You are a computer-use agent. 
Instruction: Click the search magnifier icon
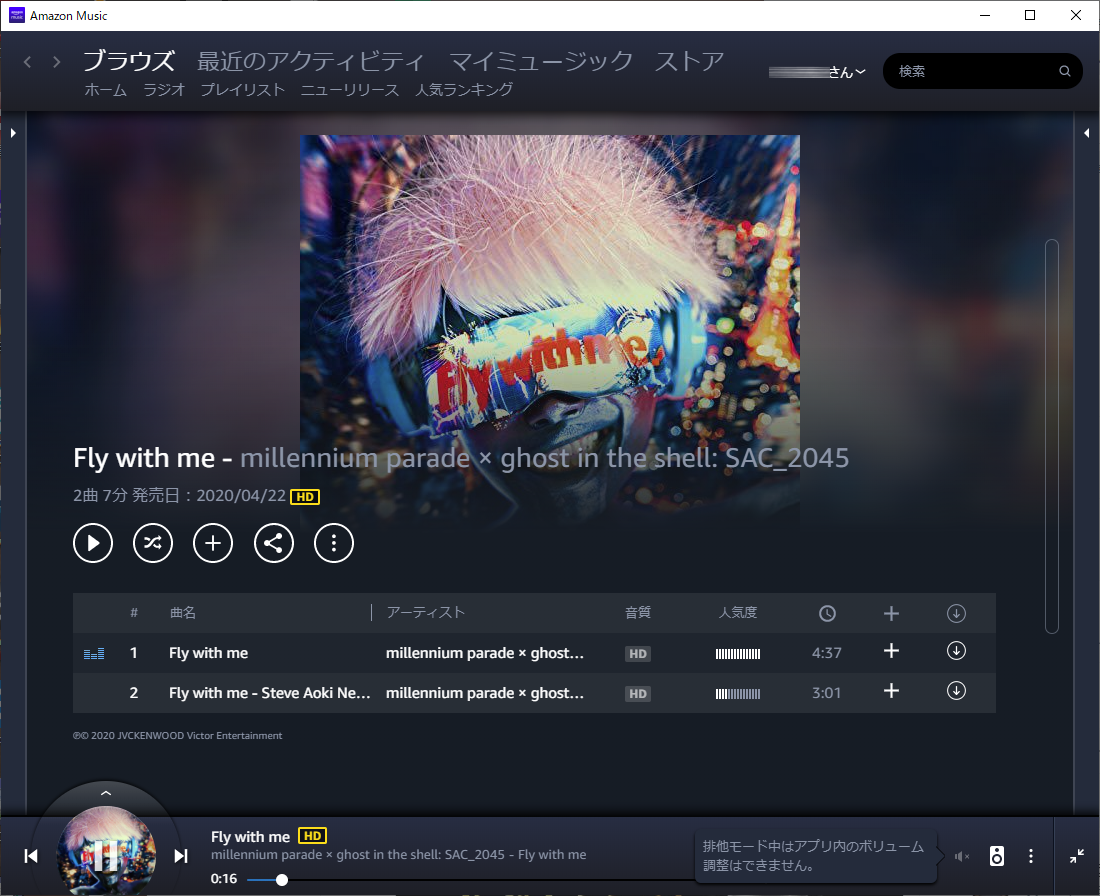tap(1064, 71)
